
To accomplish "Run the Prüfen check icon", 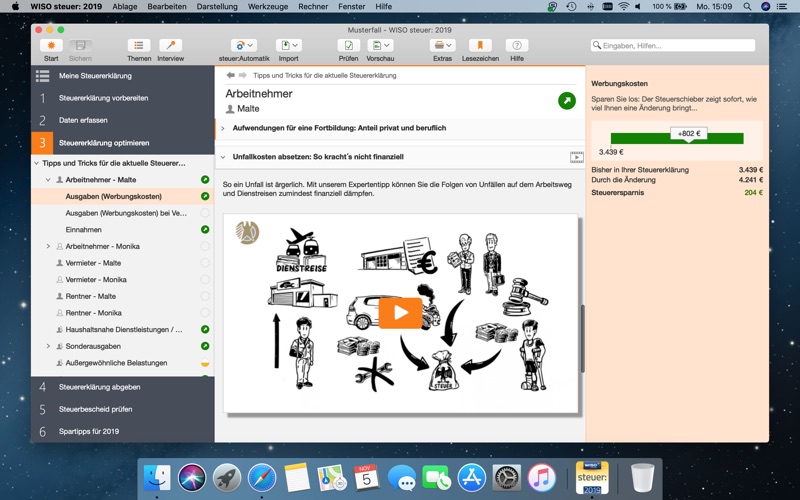I will pyautogui.click(x=348, y=46).
